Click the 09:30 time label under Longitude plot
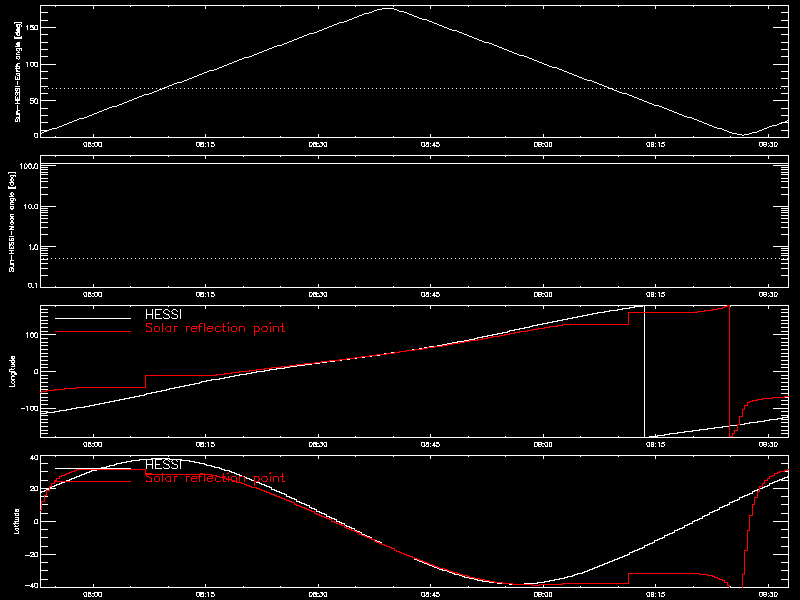The width and height of the screenshot is (800, 600). [x=768, y=445]
